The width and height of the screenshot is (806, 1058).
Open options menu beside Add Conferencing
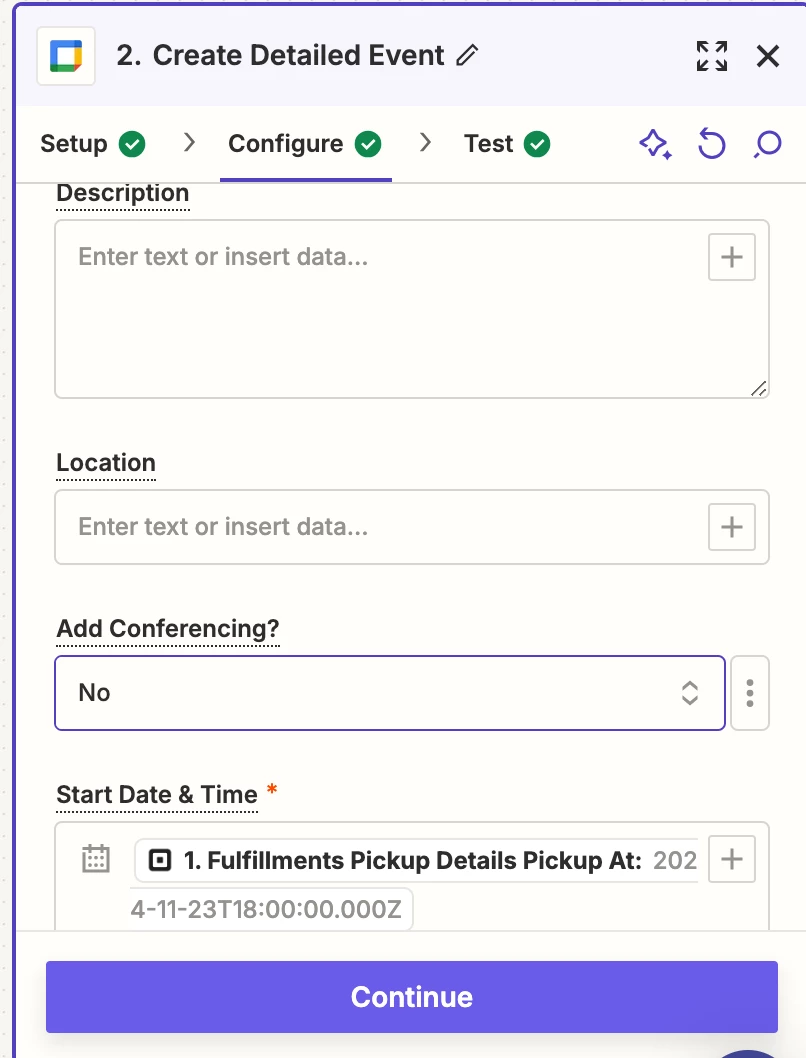pyautogui.click(x=750, y=693)
